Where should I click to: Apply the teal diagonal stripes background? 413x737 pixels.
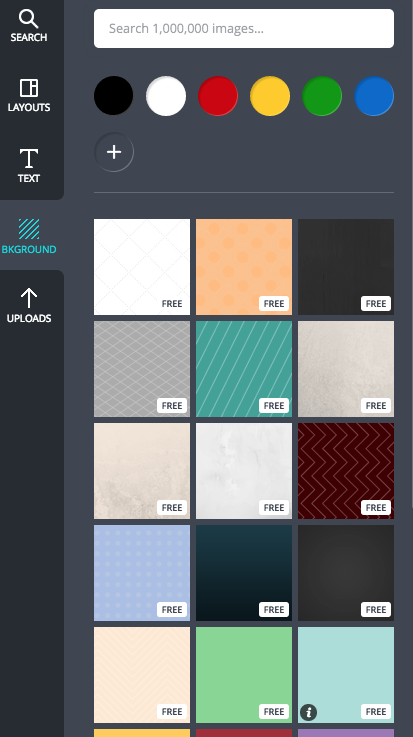pyautogui.click(x=244, y=369)
